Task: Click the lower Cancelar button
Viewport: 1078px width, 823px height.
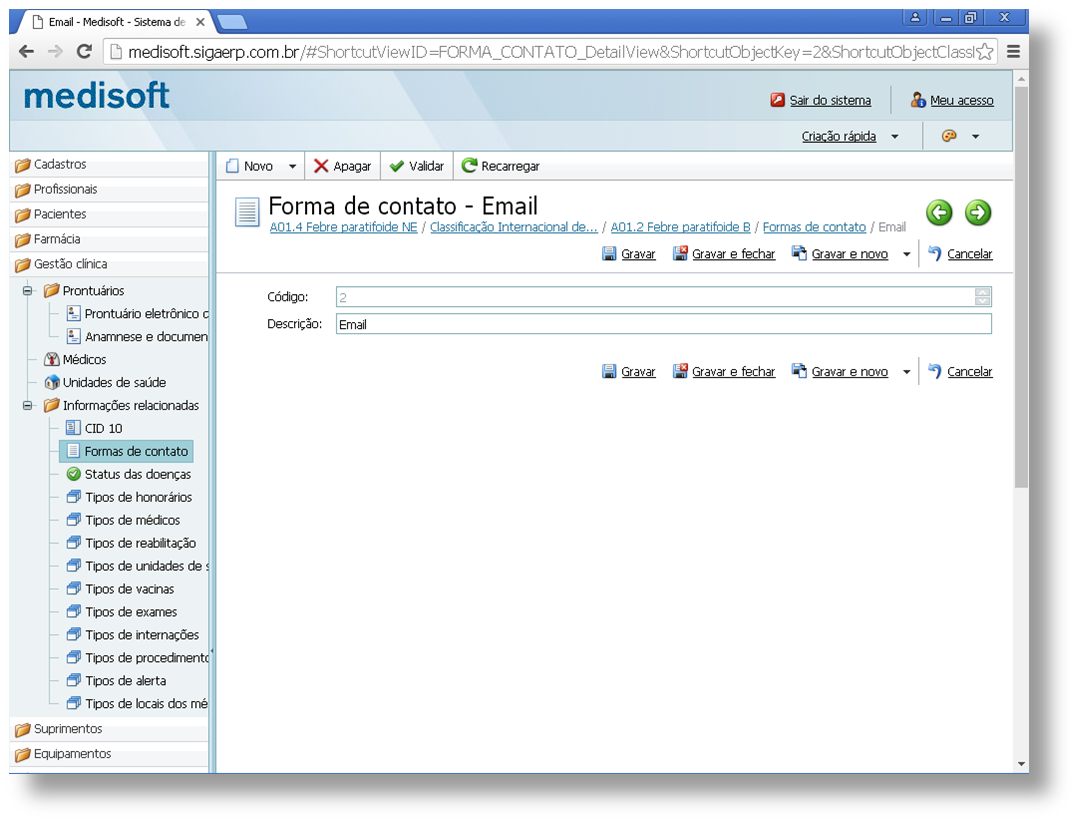Action: click(x=960, y=371)
